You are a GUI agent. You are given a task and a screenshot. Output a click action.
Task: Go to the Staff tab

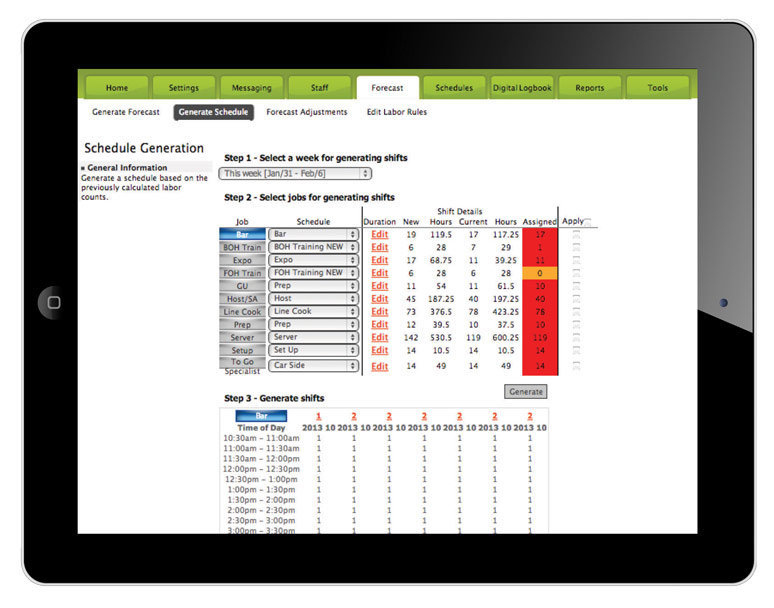pos(319,87)
